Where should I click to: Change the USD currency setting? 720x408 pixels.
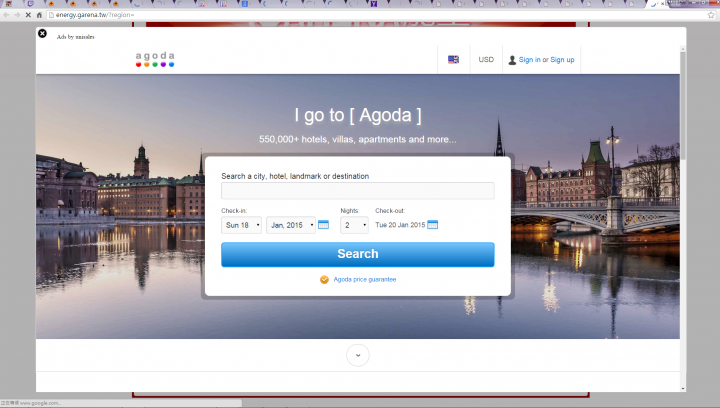pos(486,60)
